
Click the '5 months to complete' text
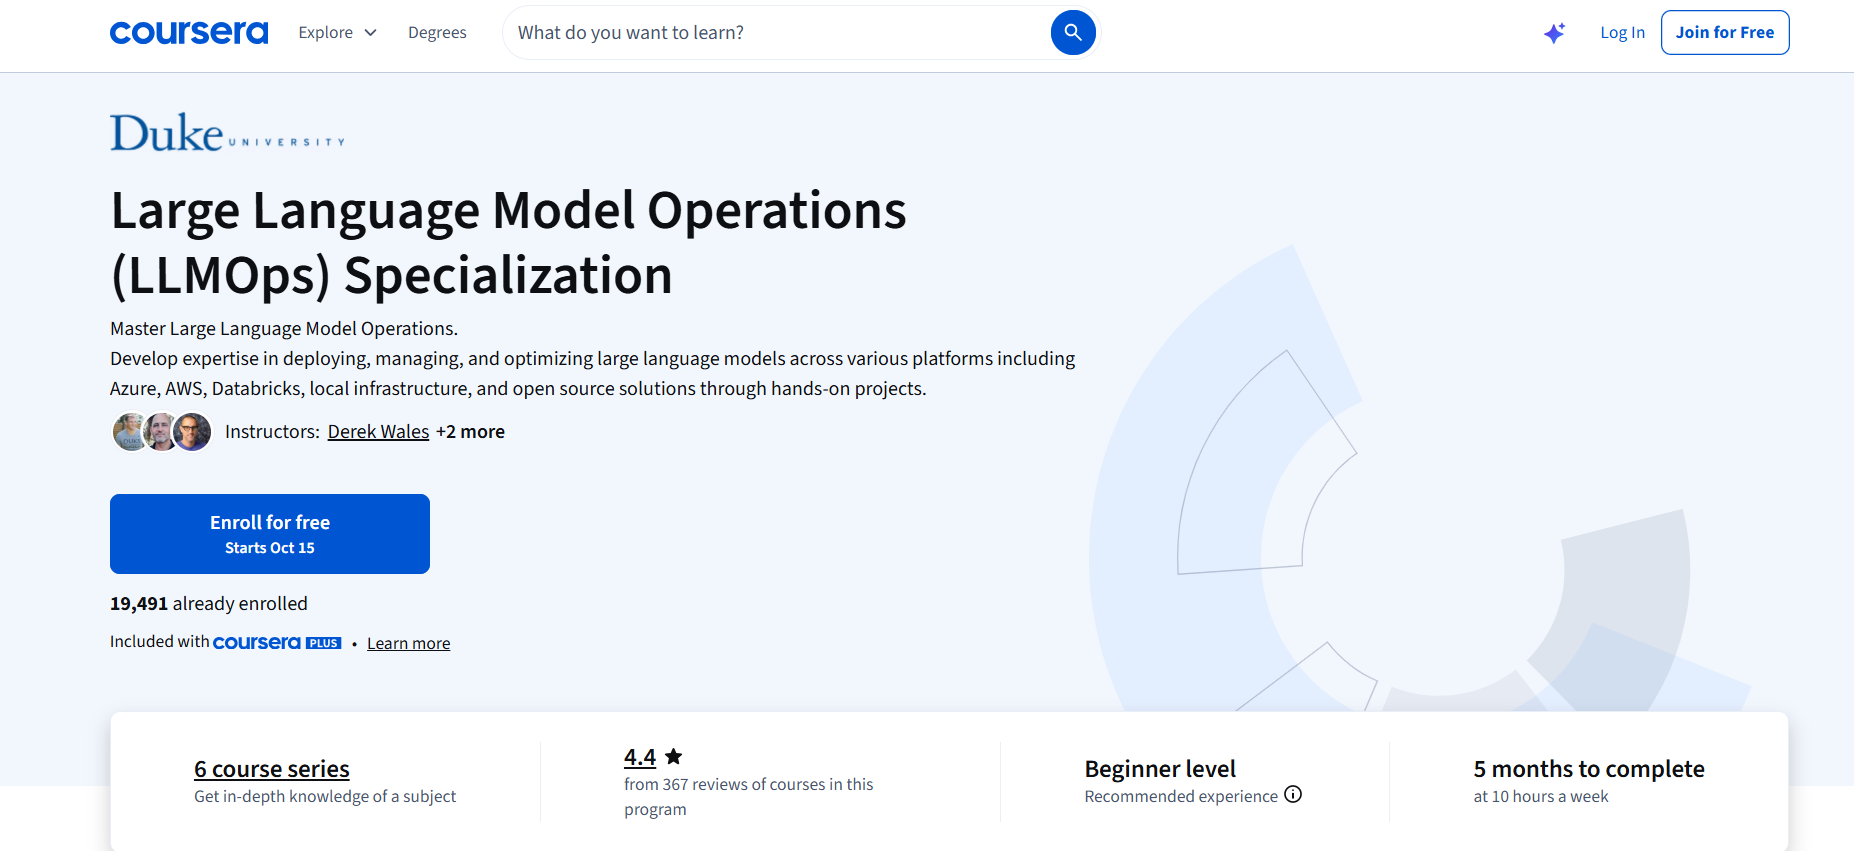(x=1589, y=769)
